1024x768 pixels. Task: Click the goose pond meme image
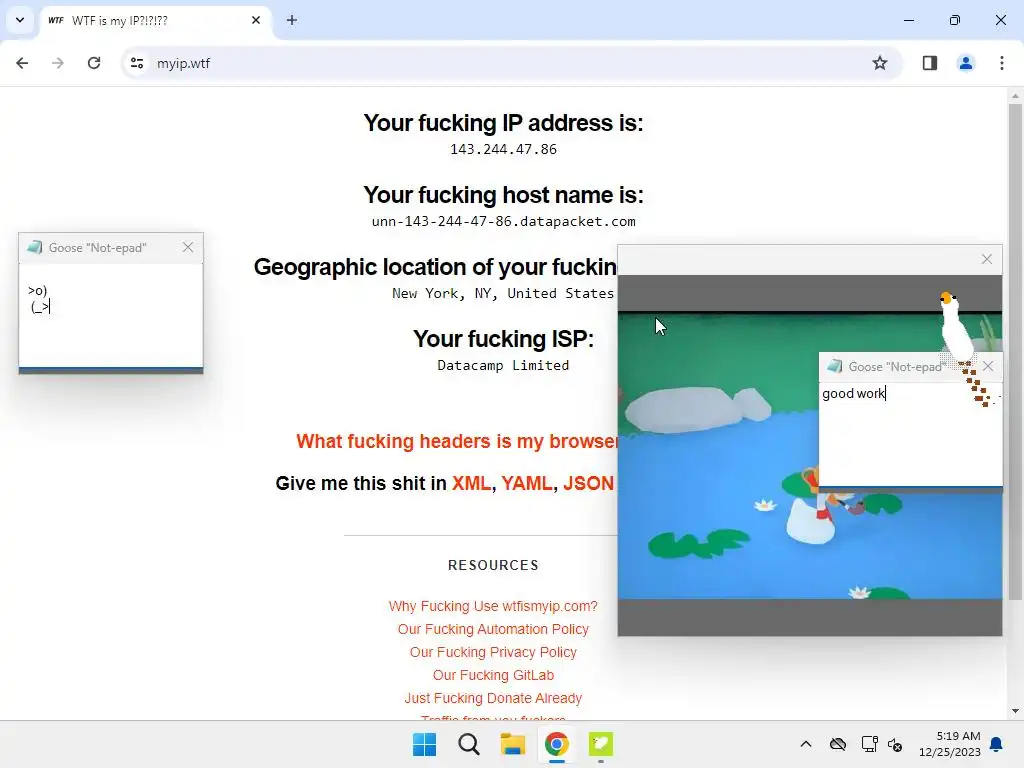click(x=718, y=455)
